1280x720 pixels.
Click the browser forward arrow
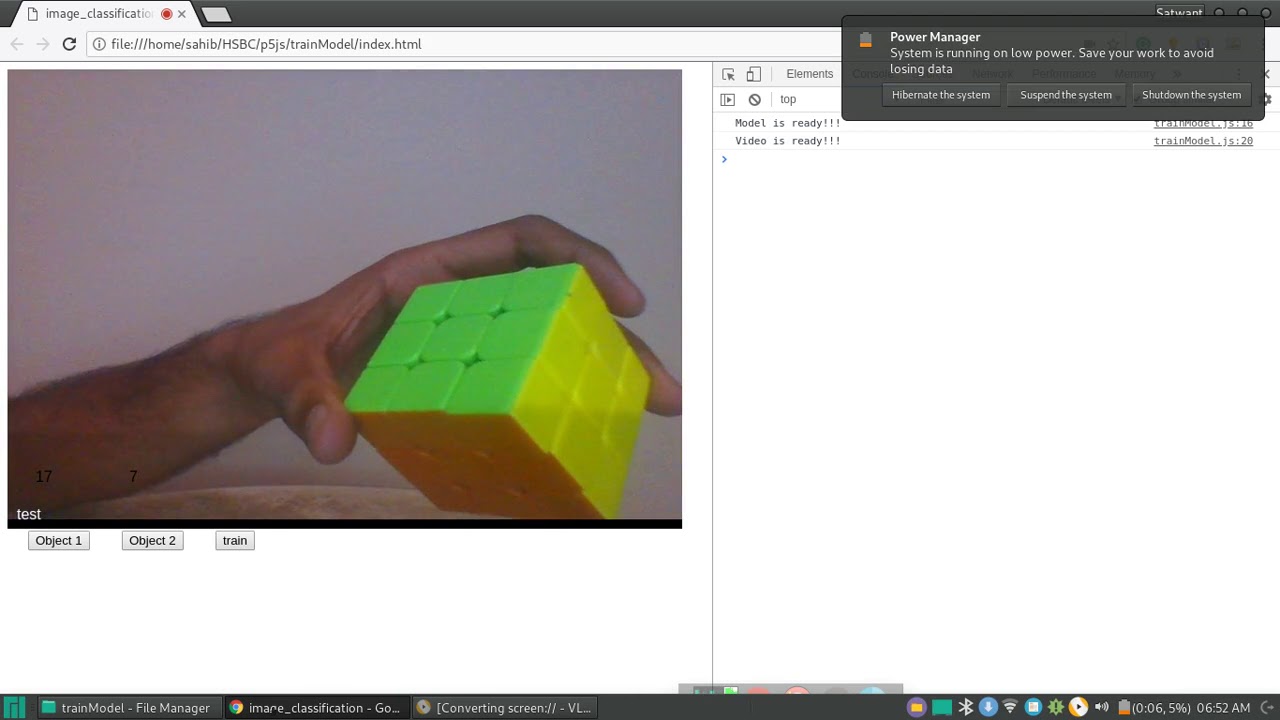tap(42, 44)
